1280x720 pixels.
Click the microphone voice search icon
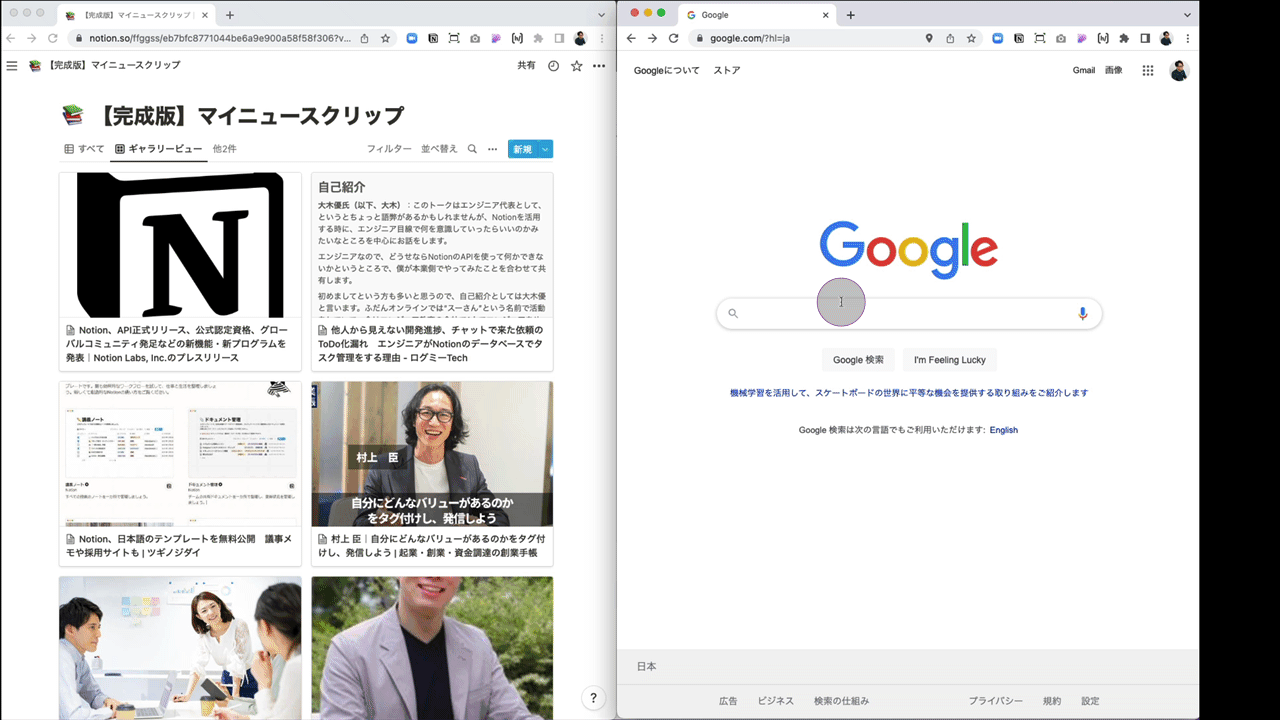tap(1082, 313)
